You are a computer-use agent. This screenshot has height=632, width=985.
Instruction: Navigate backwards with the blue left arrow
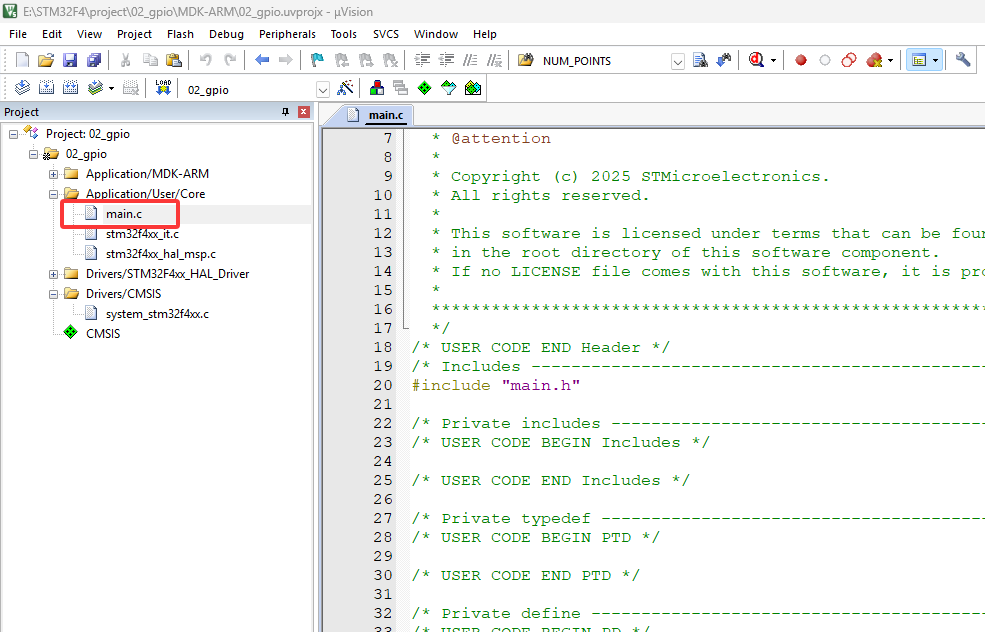[x=262, y=60]
